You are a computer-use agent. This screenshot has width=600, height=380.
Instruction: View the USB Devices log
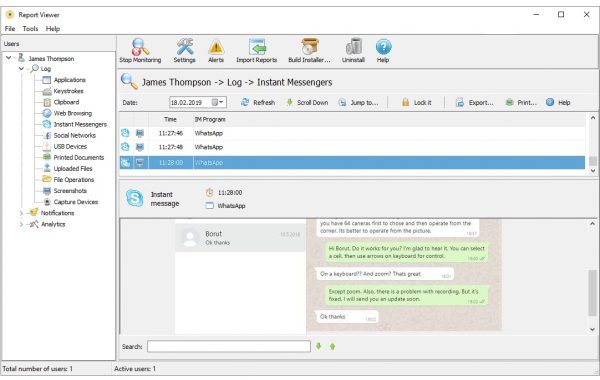click(x=70, y=147)
